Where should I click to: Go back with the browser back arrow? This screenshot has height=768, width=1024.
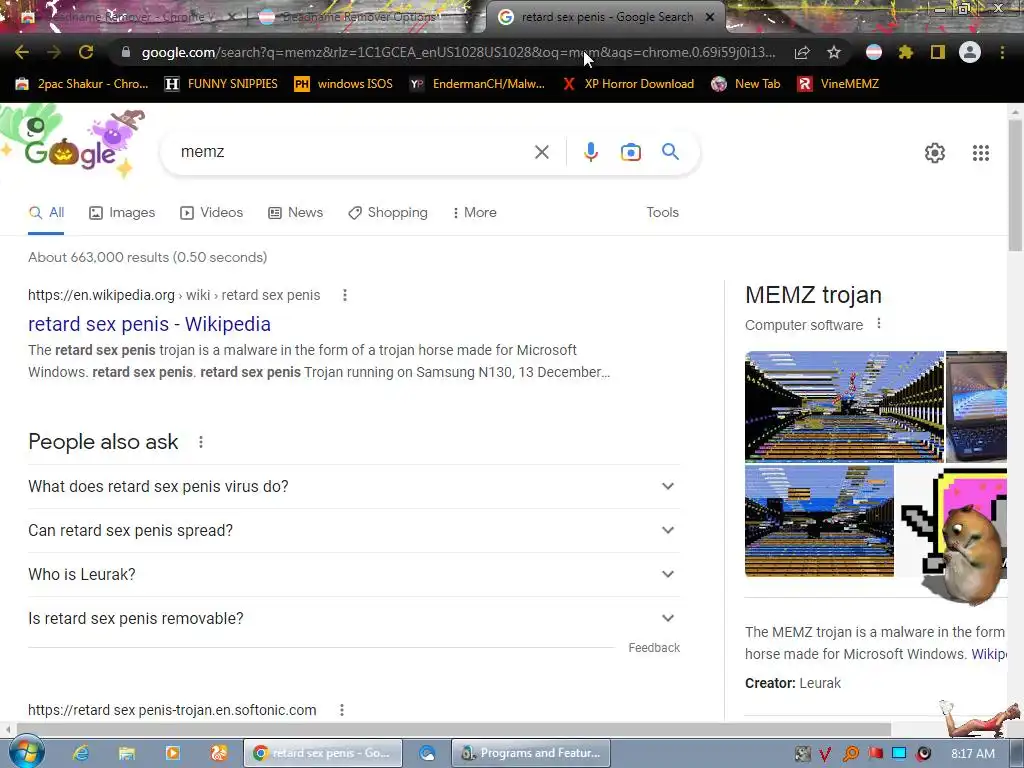22,52
